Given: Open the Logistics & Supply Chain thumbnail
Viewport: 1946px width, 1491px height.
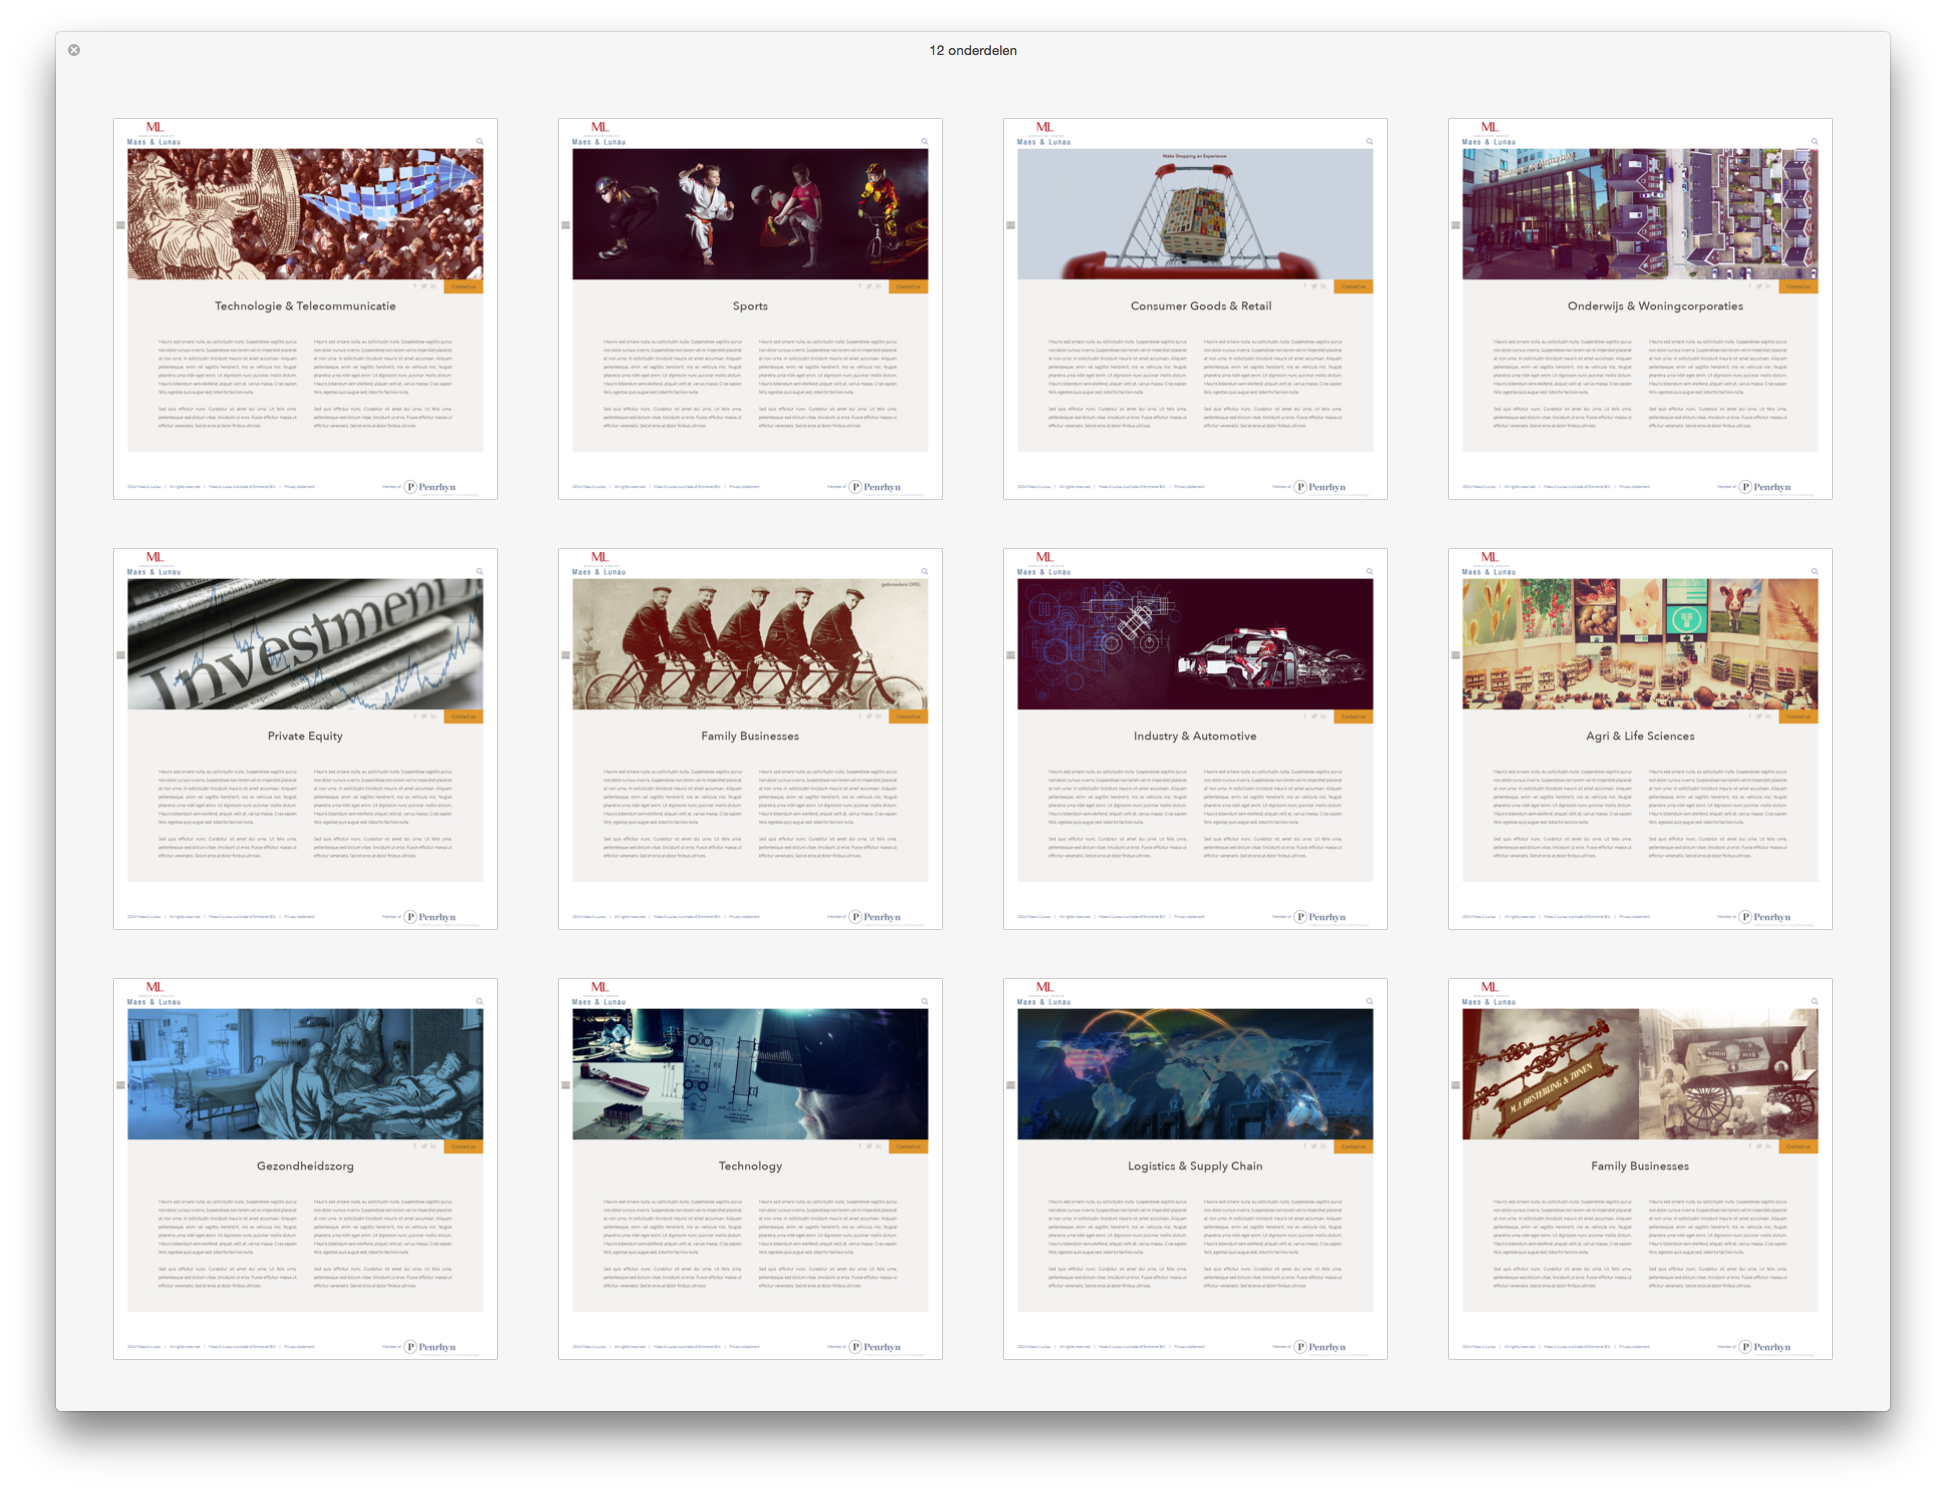Looking at the screenshot, I should (x=1195, y=1169).
